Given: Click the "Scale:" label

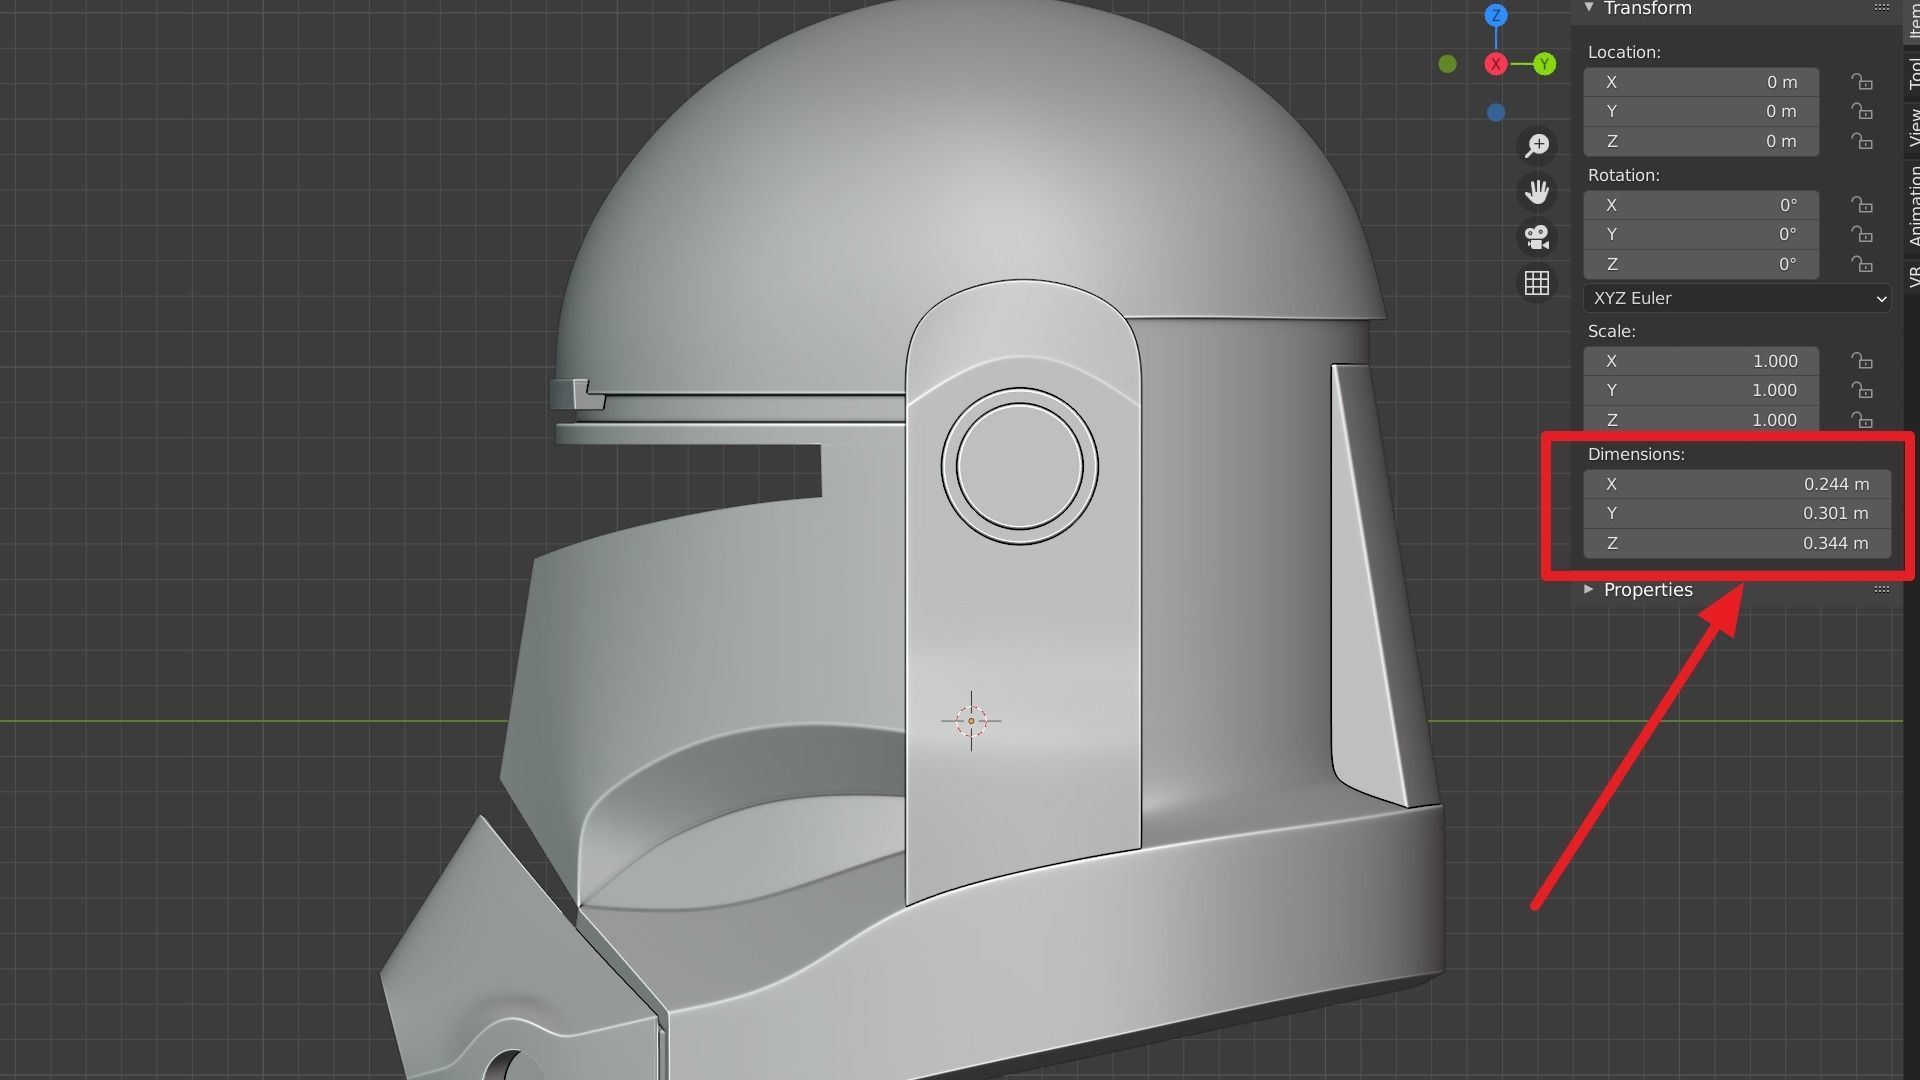Looking at the screenshot, I should (x=1611, y=331).
